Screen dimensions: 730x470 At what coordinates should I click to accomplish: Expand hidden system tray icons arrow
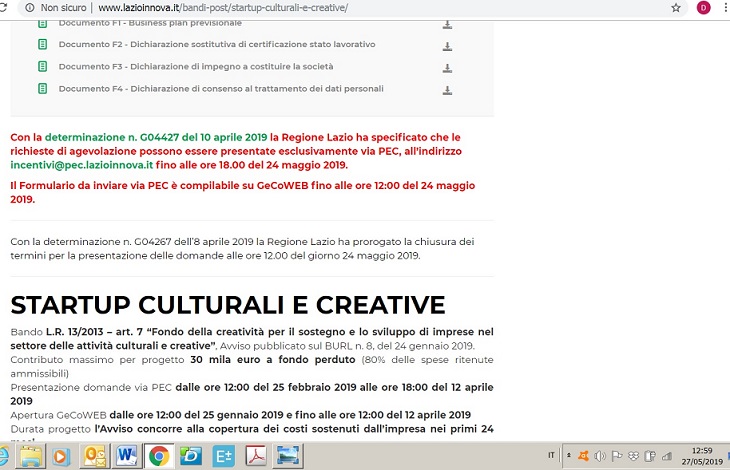(x=566, y=456)
